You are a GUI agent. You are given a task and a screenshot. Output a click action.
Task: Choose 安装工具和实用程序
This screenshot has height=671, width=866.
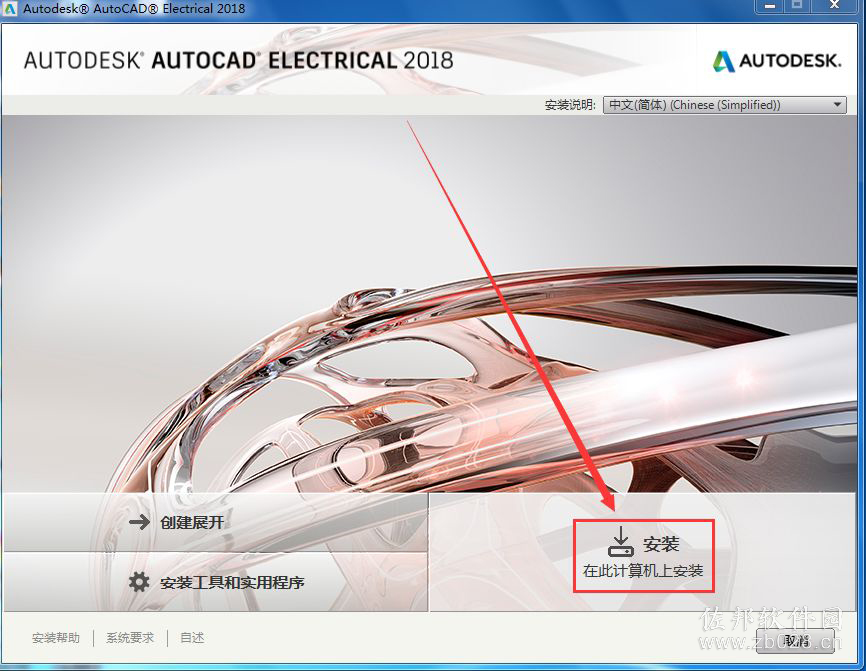click(215, 582)
